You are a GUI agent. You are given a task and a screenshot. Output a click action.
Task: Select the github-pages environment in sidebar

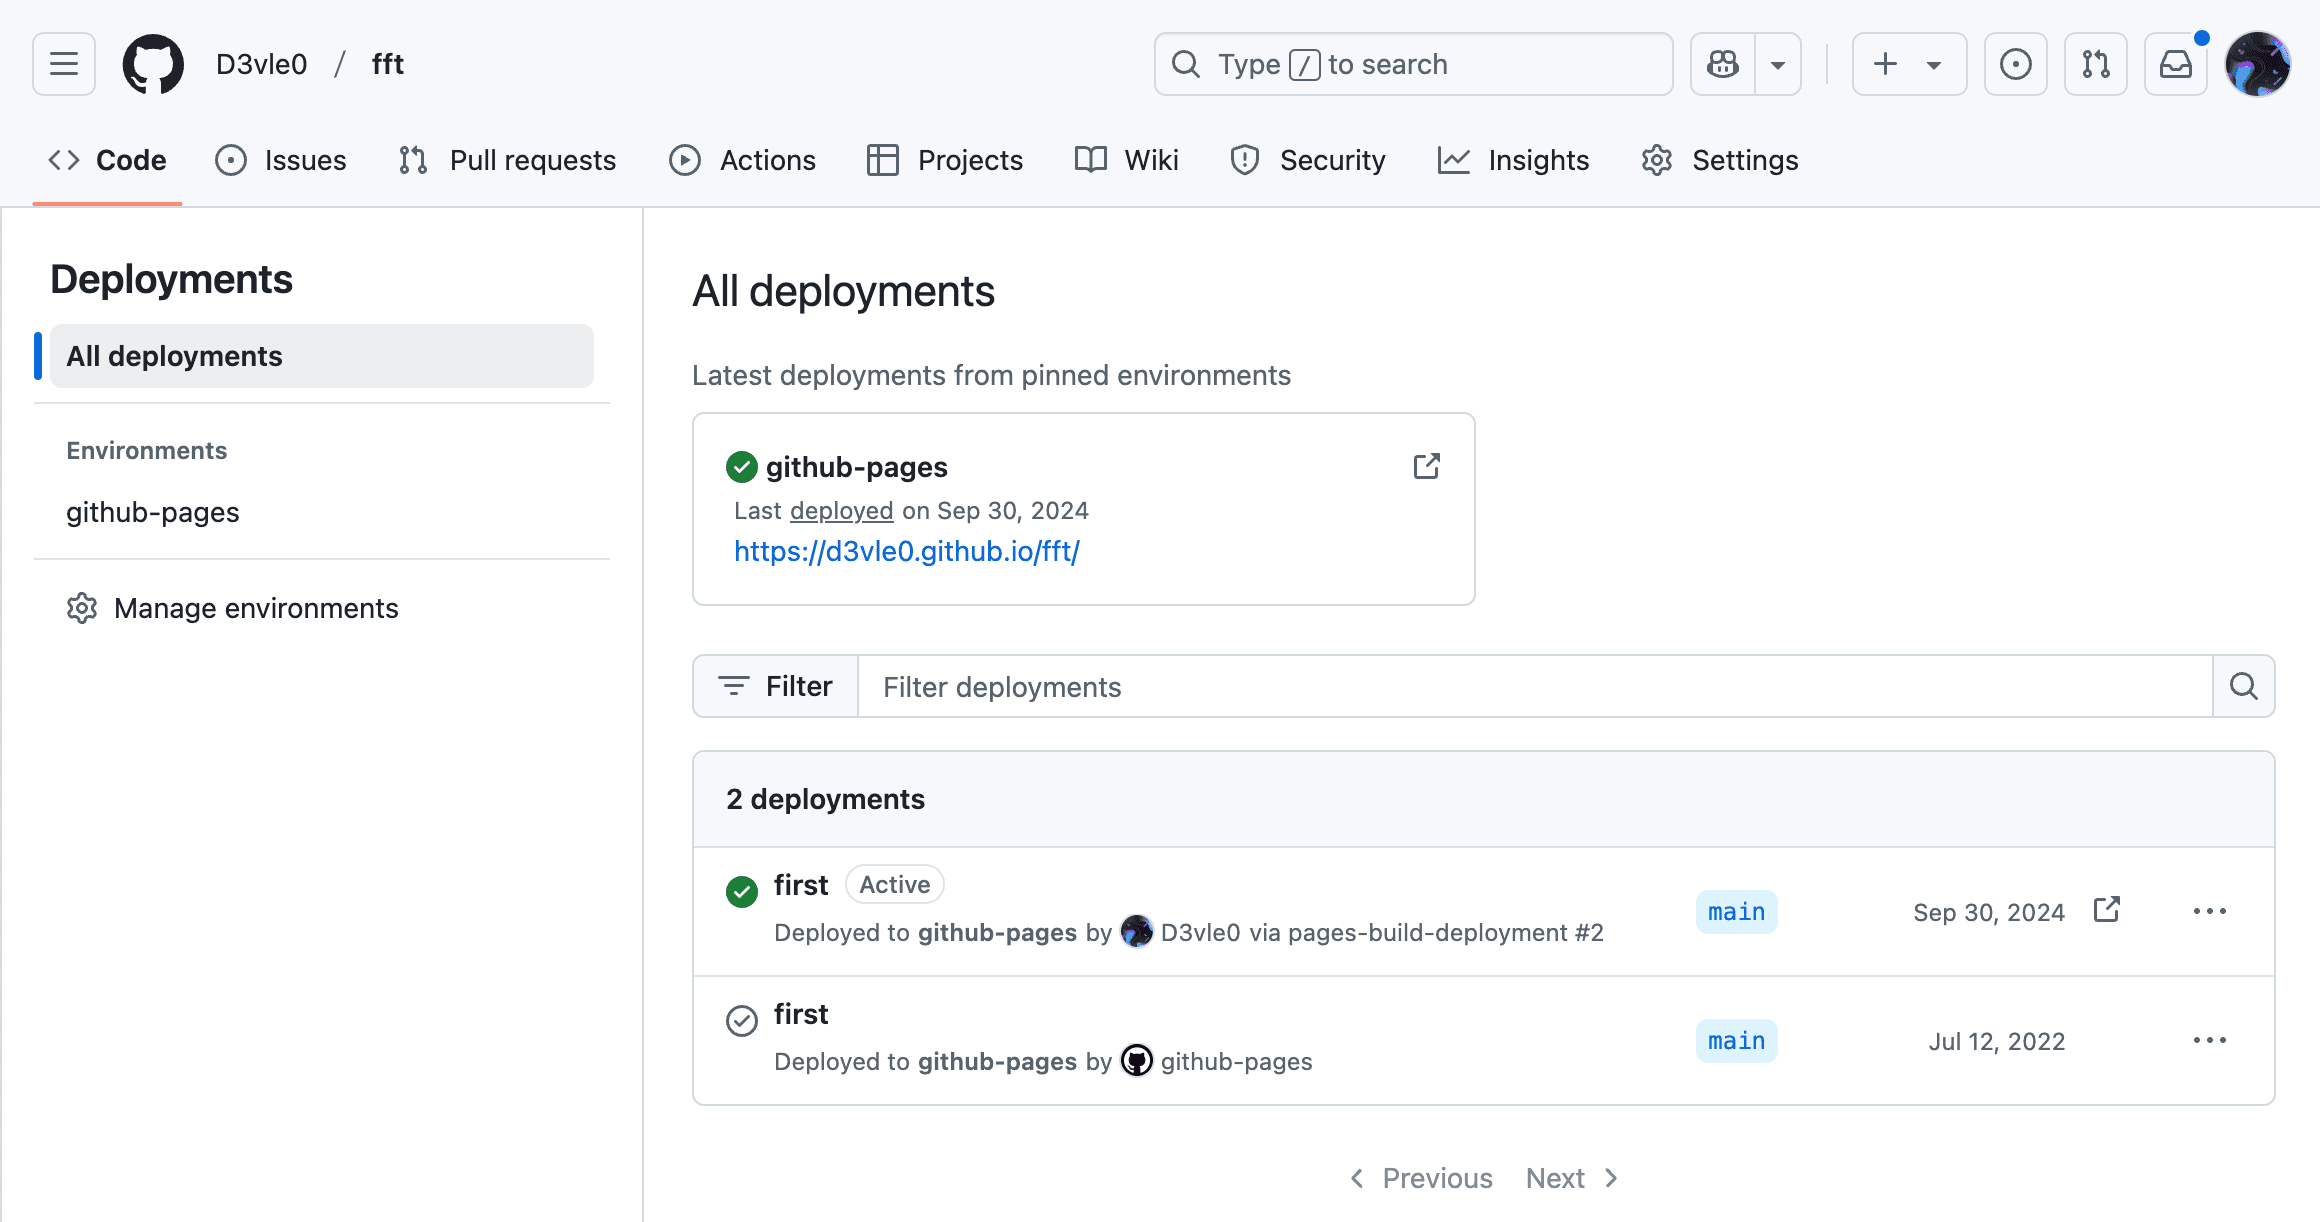pyautogui.click(x=152, y=512)
